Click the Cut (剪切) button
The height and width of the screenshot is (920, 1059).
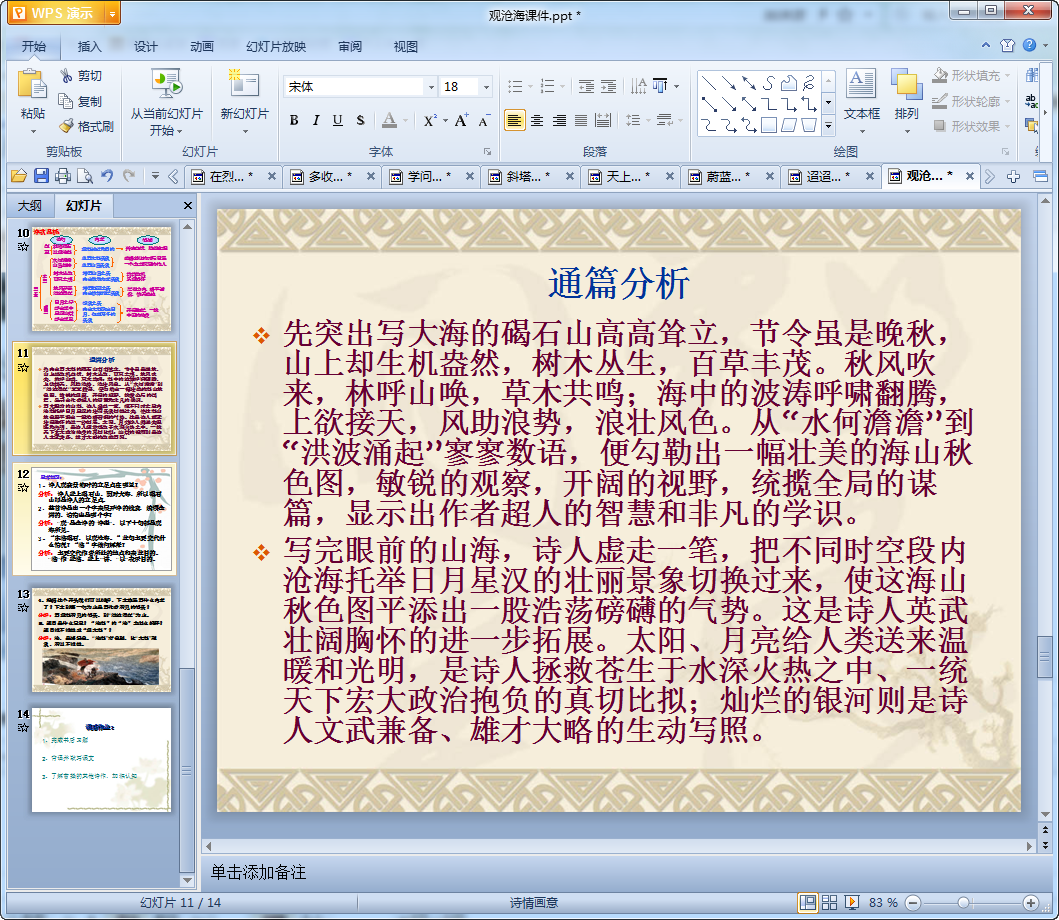[80, 76]
